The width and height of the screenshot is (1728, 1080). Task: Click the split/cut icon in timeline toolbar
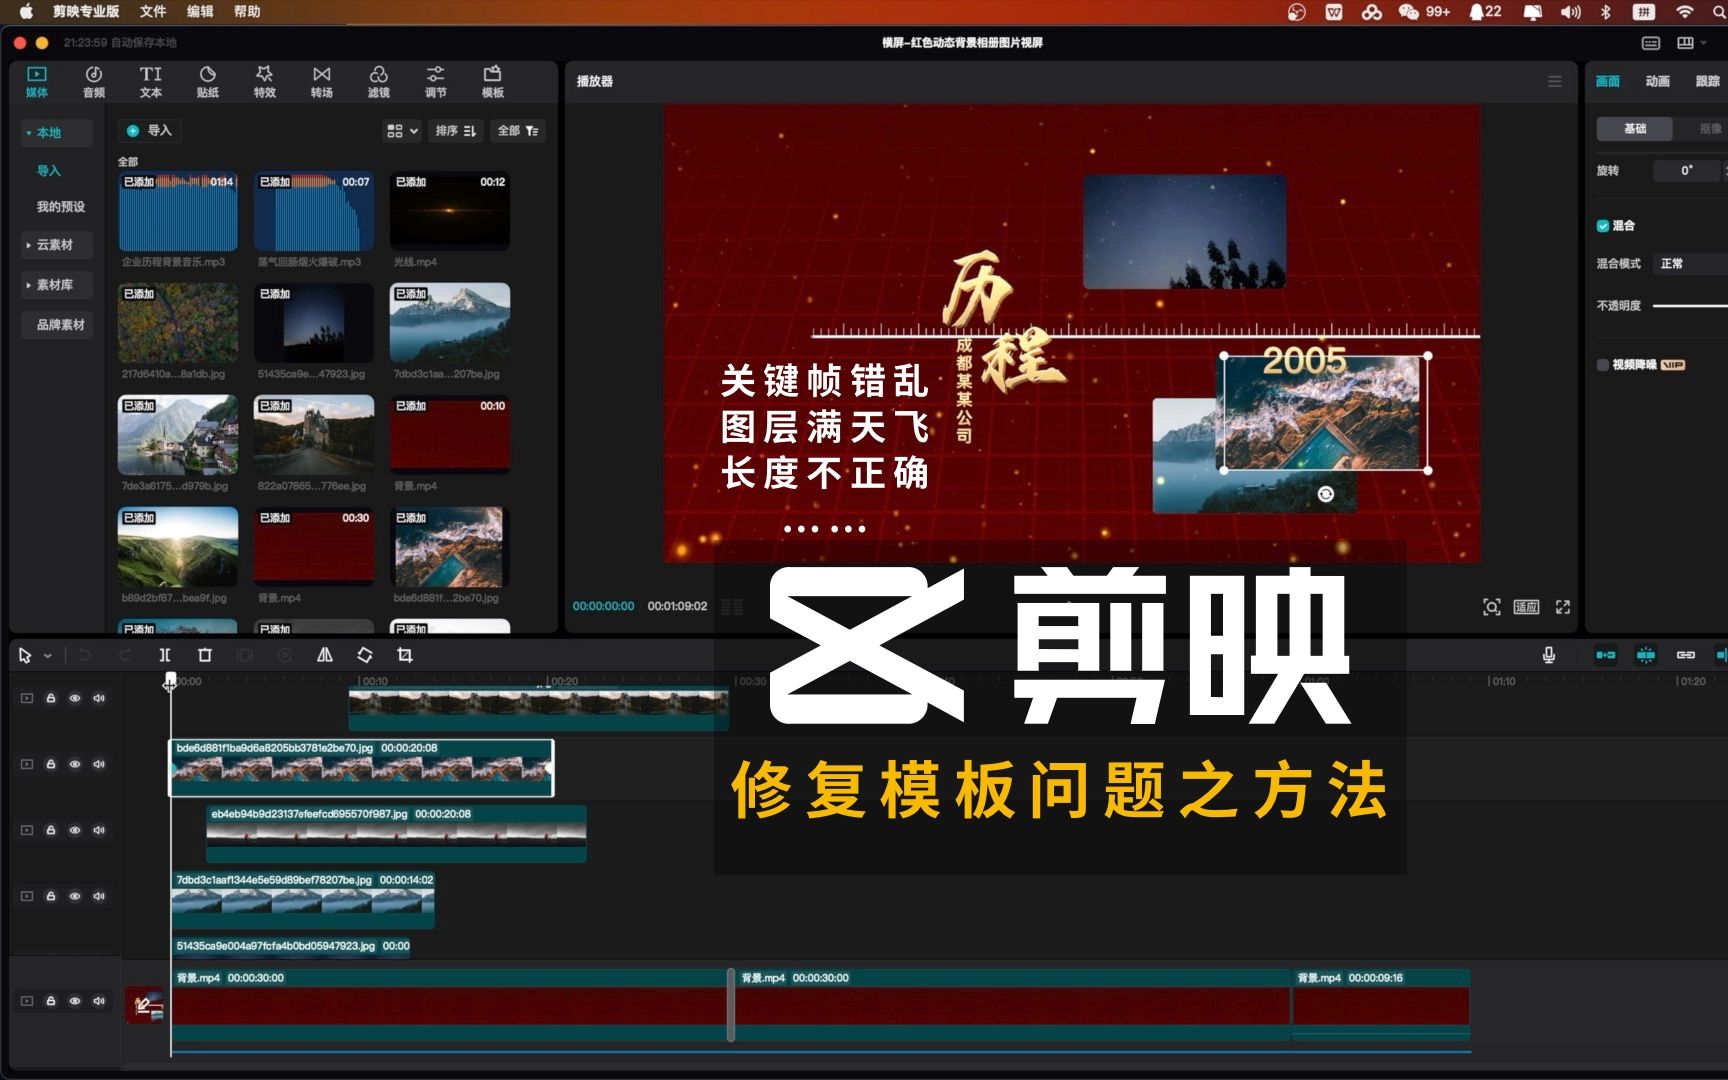(164, 655)
